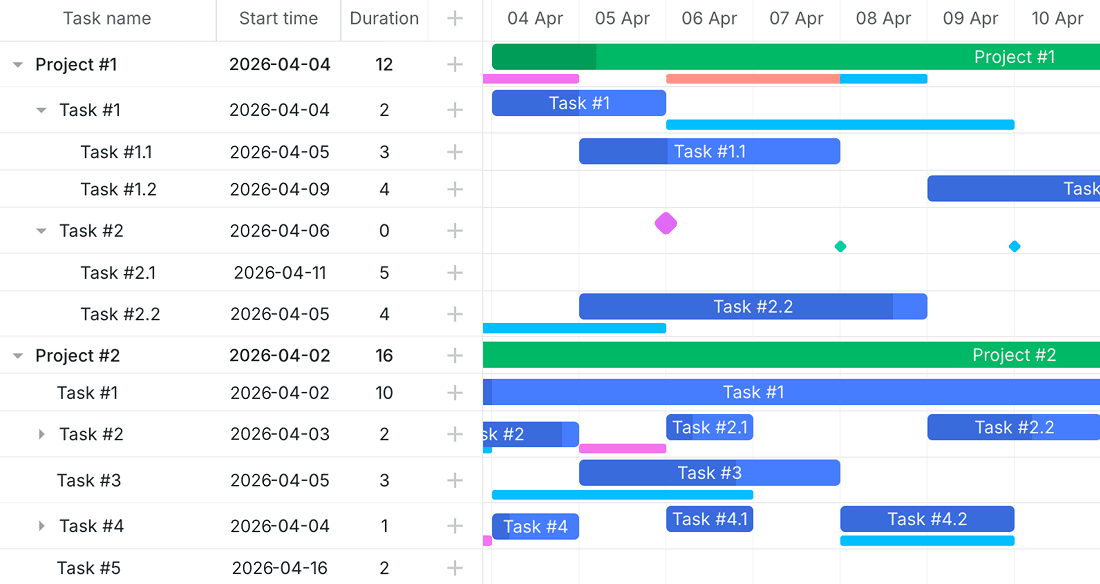Click plus icon in the 2026-04-04 duration 2 row
This screenshot has height=584, width=1100.
[x=455, y=110]
